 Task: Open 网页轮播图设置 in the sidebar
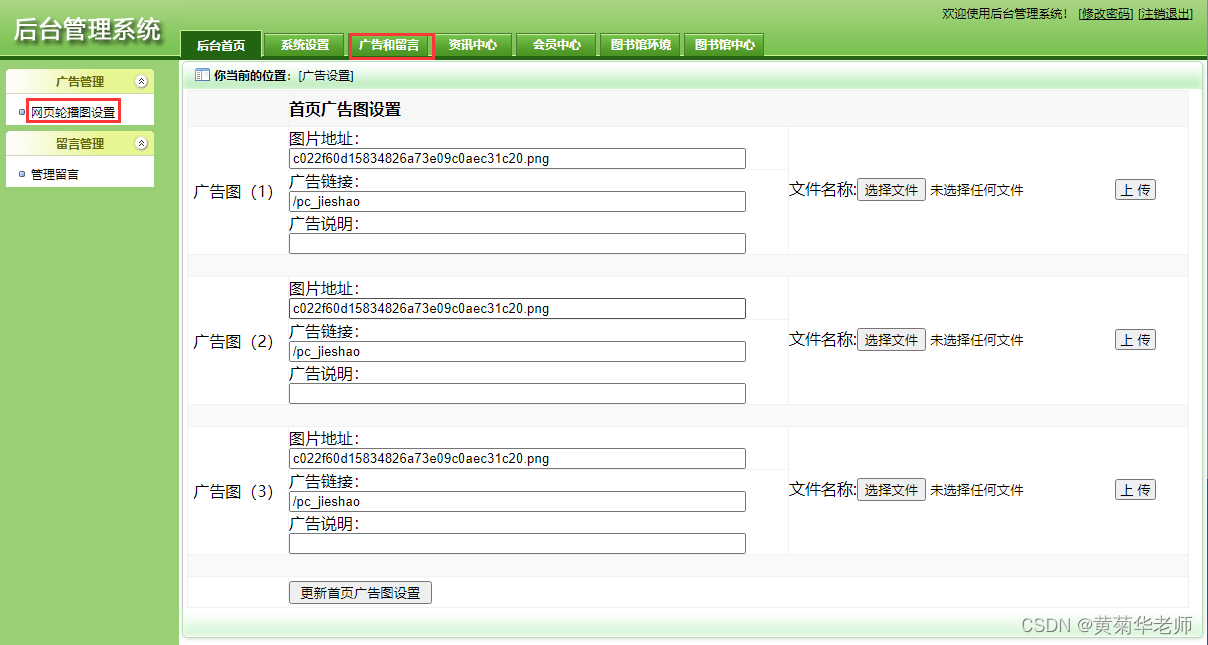coord(73,112)
